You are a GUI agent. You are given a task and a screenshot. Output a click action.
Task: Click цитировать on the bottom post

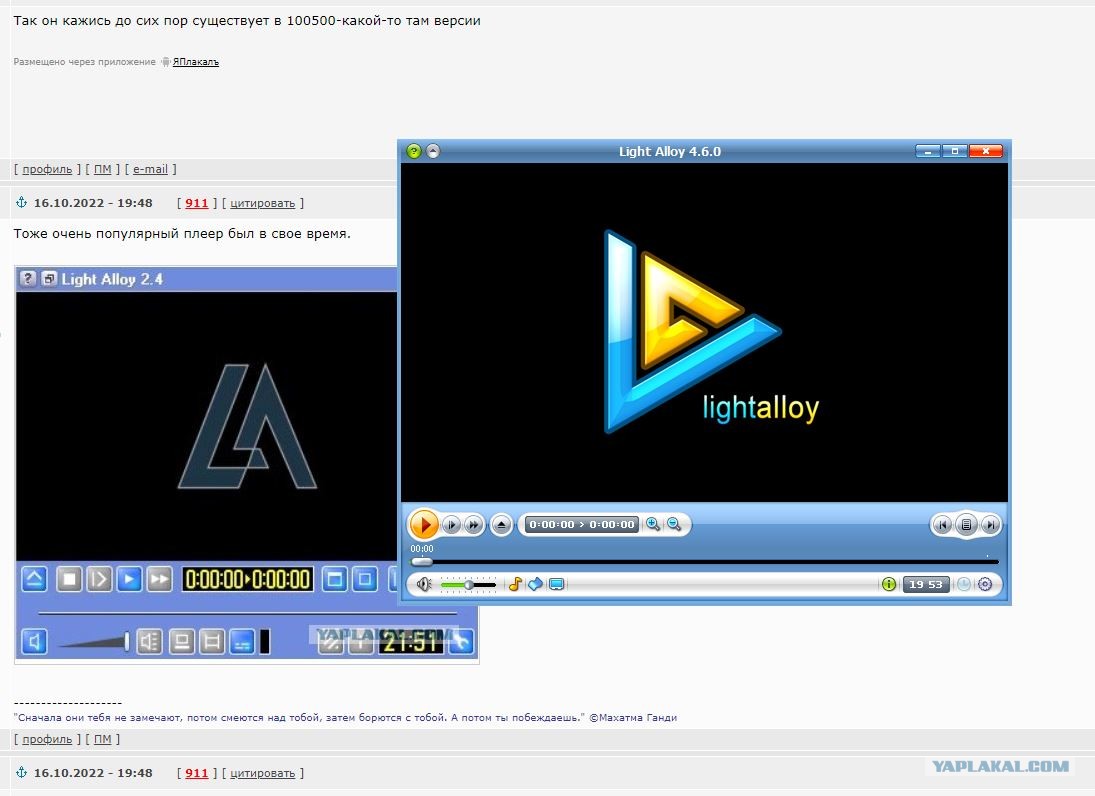pos(263,773)
